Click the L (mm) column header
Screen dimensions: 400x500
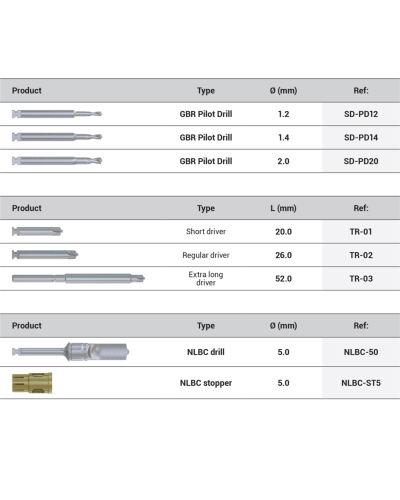[x=283, y=208]
